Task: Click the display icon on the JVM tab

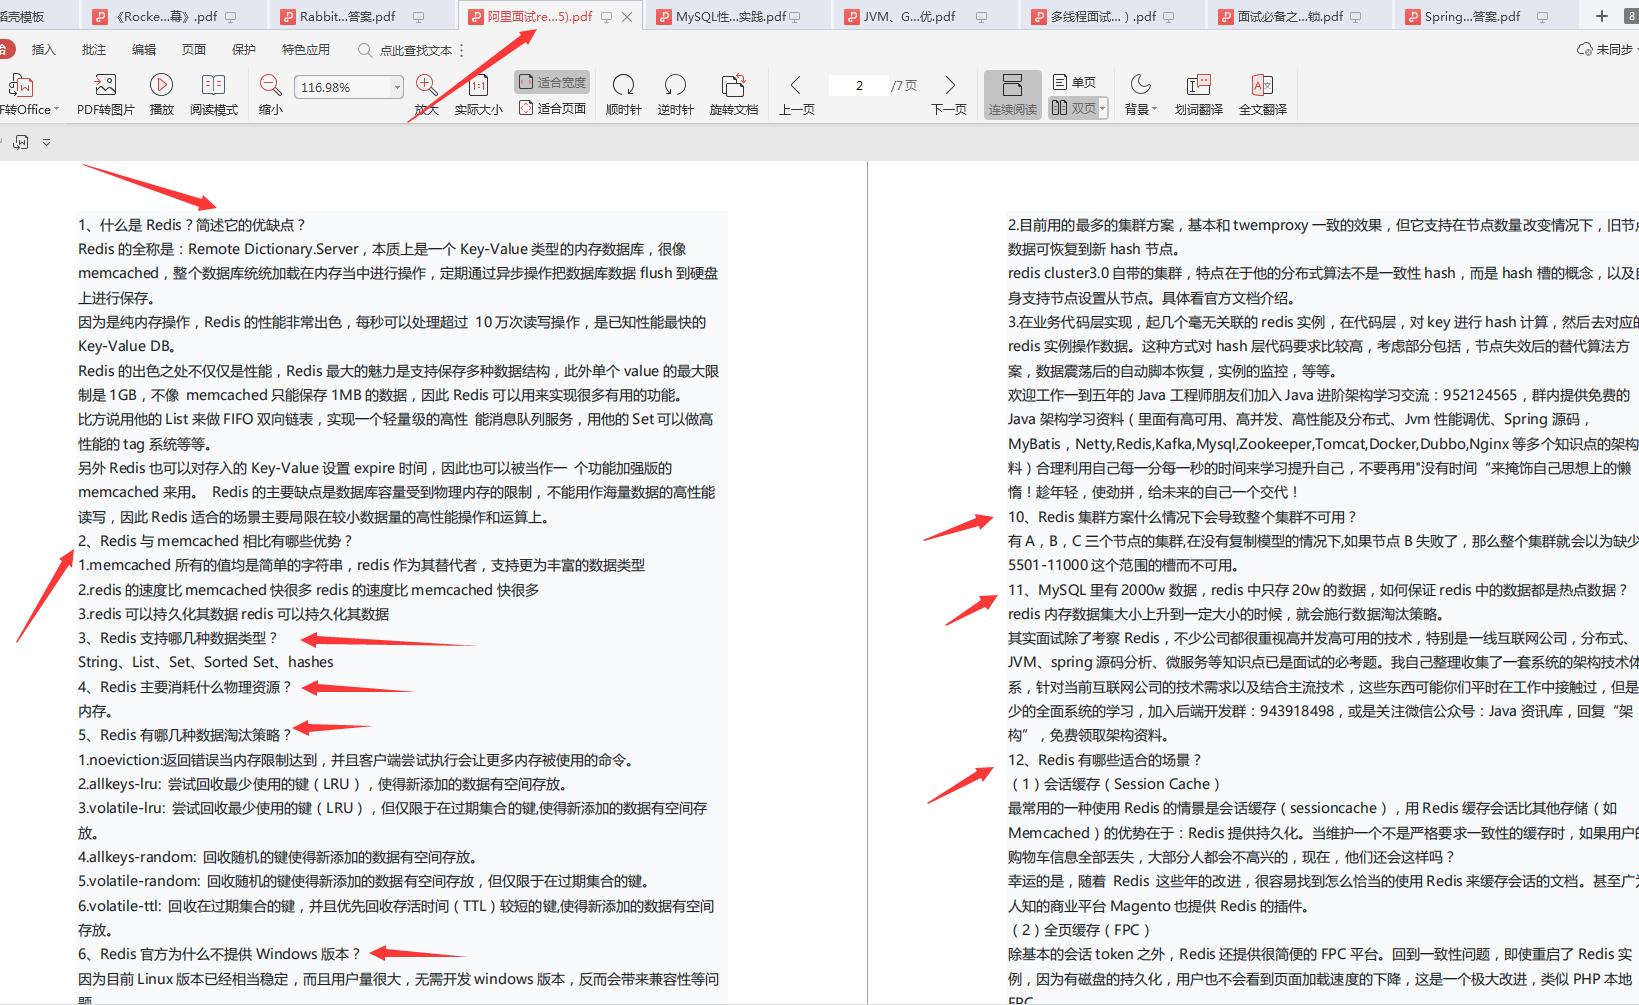Action: click(x=981, y=17)
